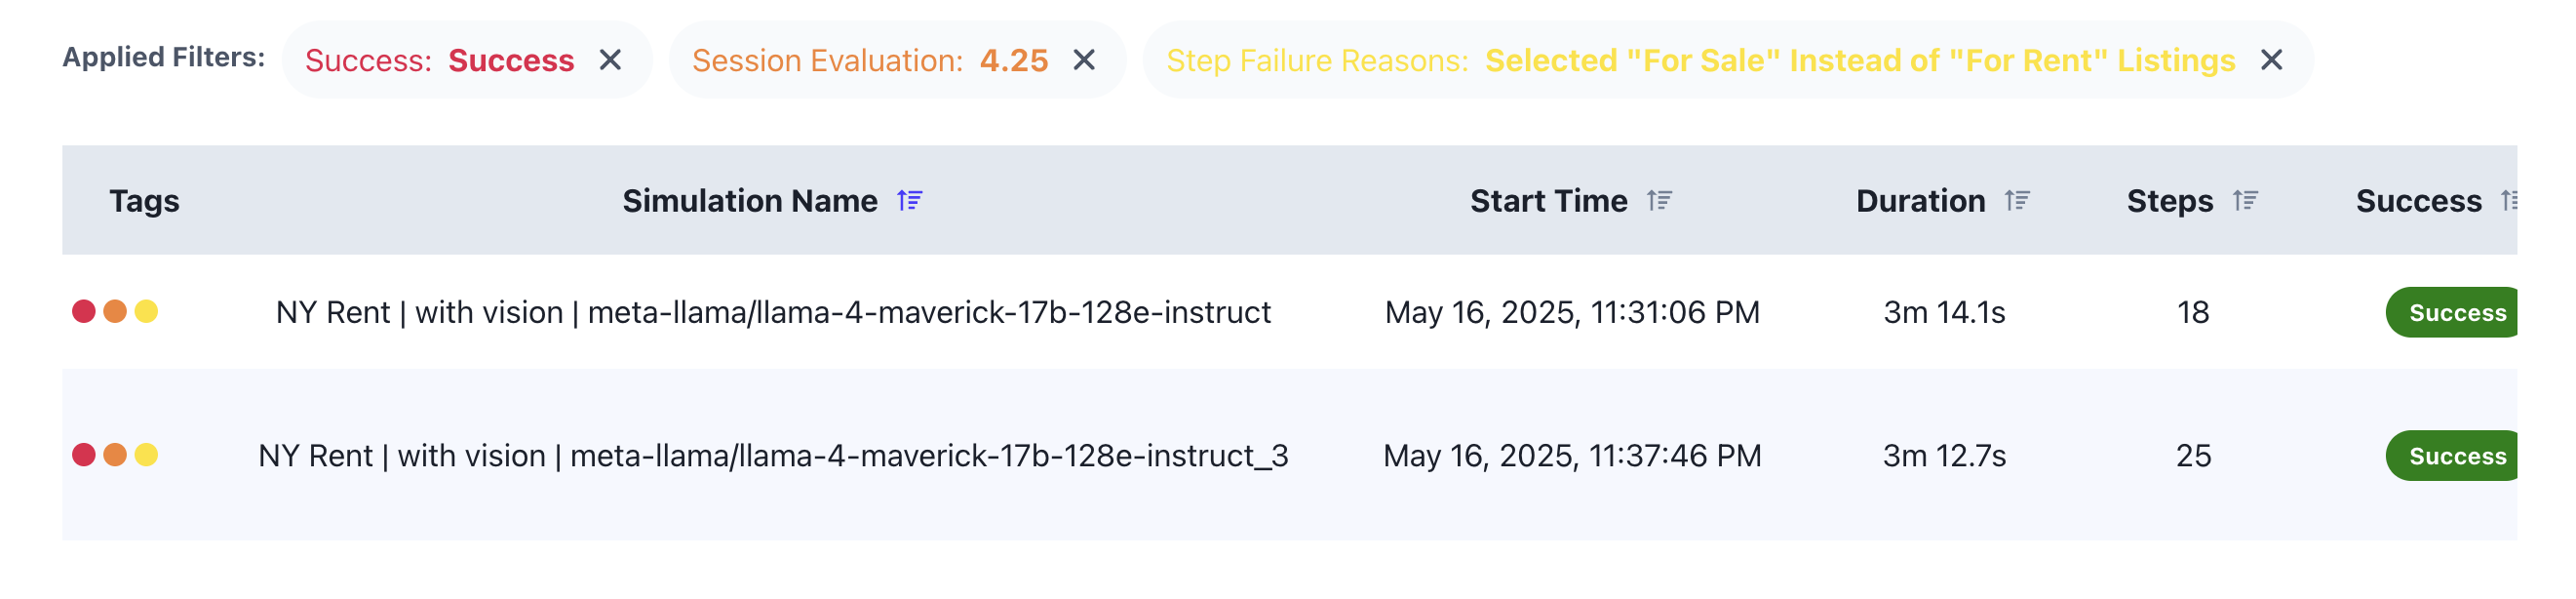
Task: Sort by Duration using sort icon
Action: (2017, 200)
